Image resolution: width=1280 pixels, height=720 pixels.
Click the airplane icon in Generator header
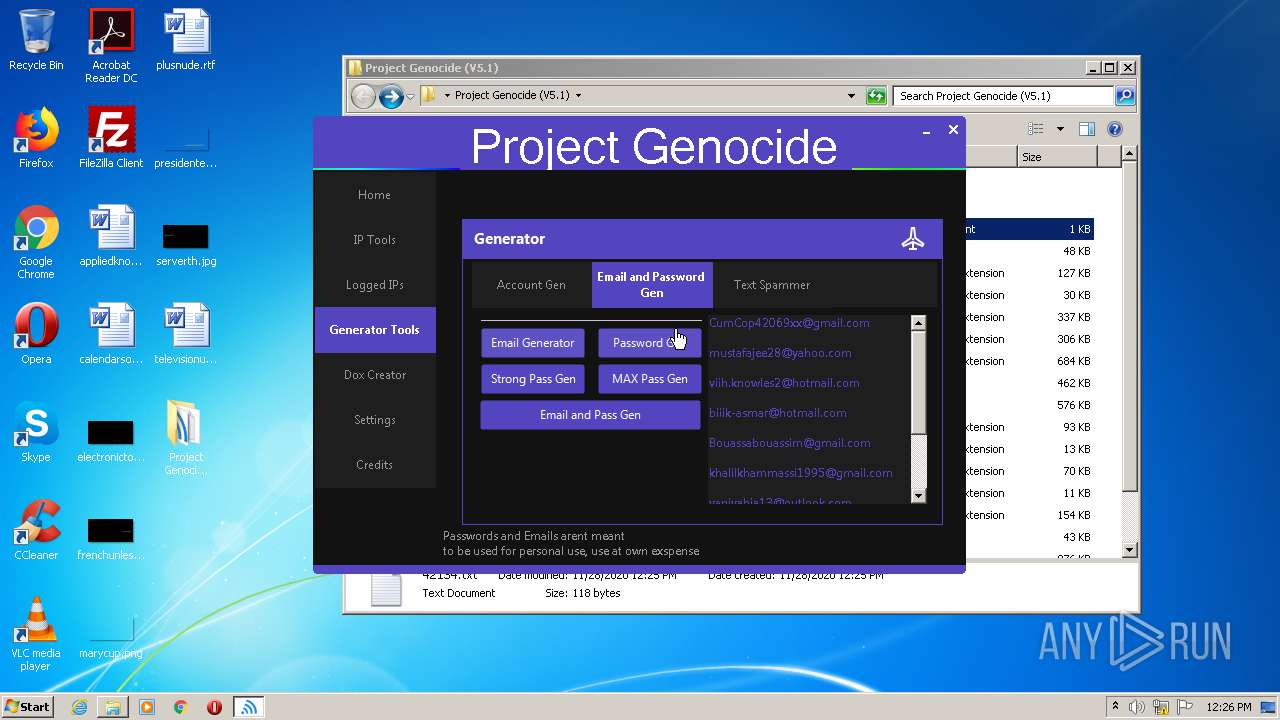pos(913,239)
